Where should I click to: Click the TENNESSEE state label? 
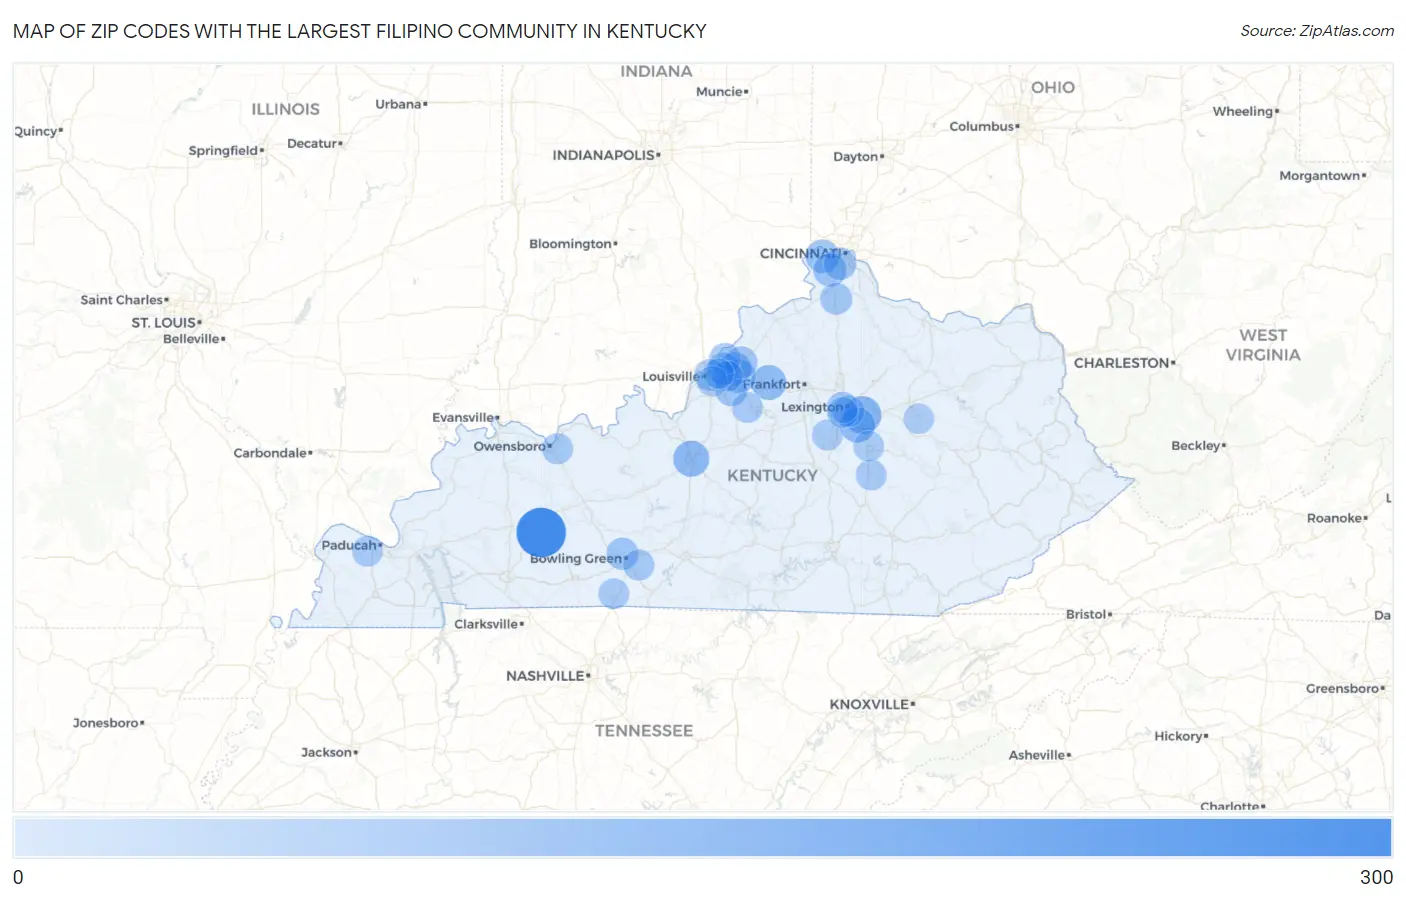pyautogui.click(x=644, y=731)
